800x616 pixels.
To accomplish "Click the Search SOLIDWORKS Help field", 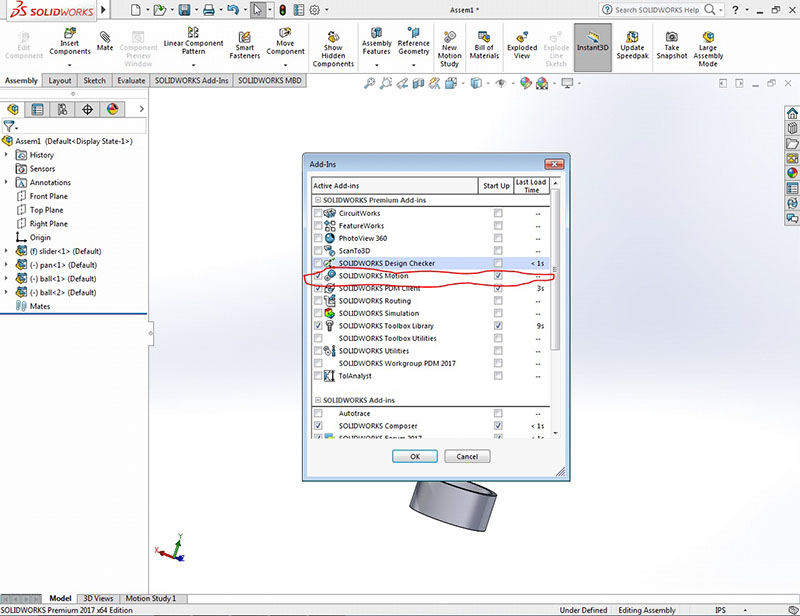I will (657, 10).
